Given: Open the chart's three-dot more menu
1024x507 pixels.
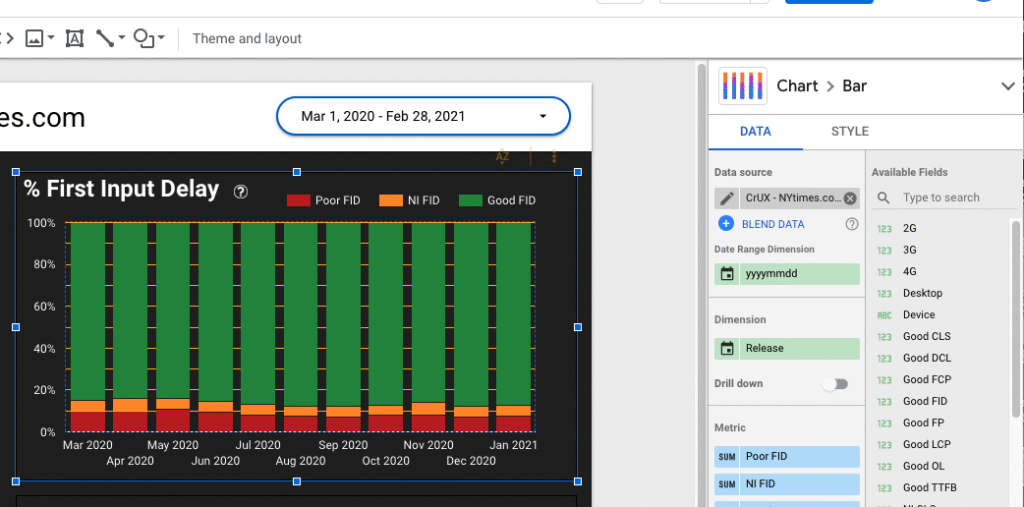Looking at the screenshot, I should tap(554, 157).
